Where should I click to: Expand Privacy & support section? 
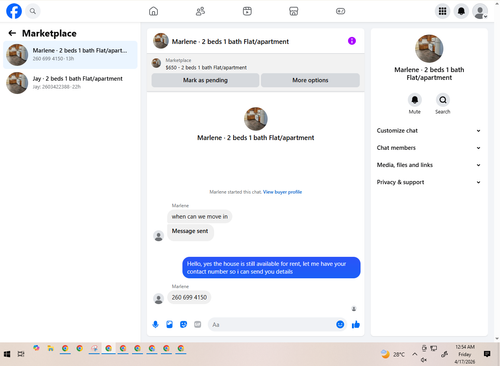(429, 182)
